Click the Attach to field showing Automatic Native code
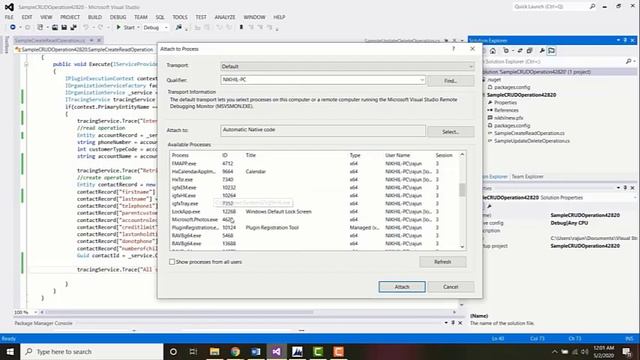Viewport: 640px width, 360px height. click(323, 130)
